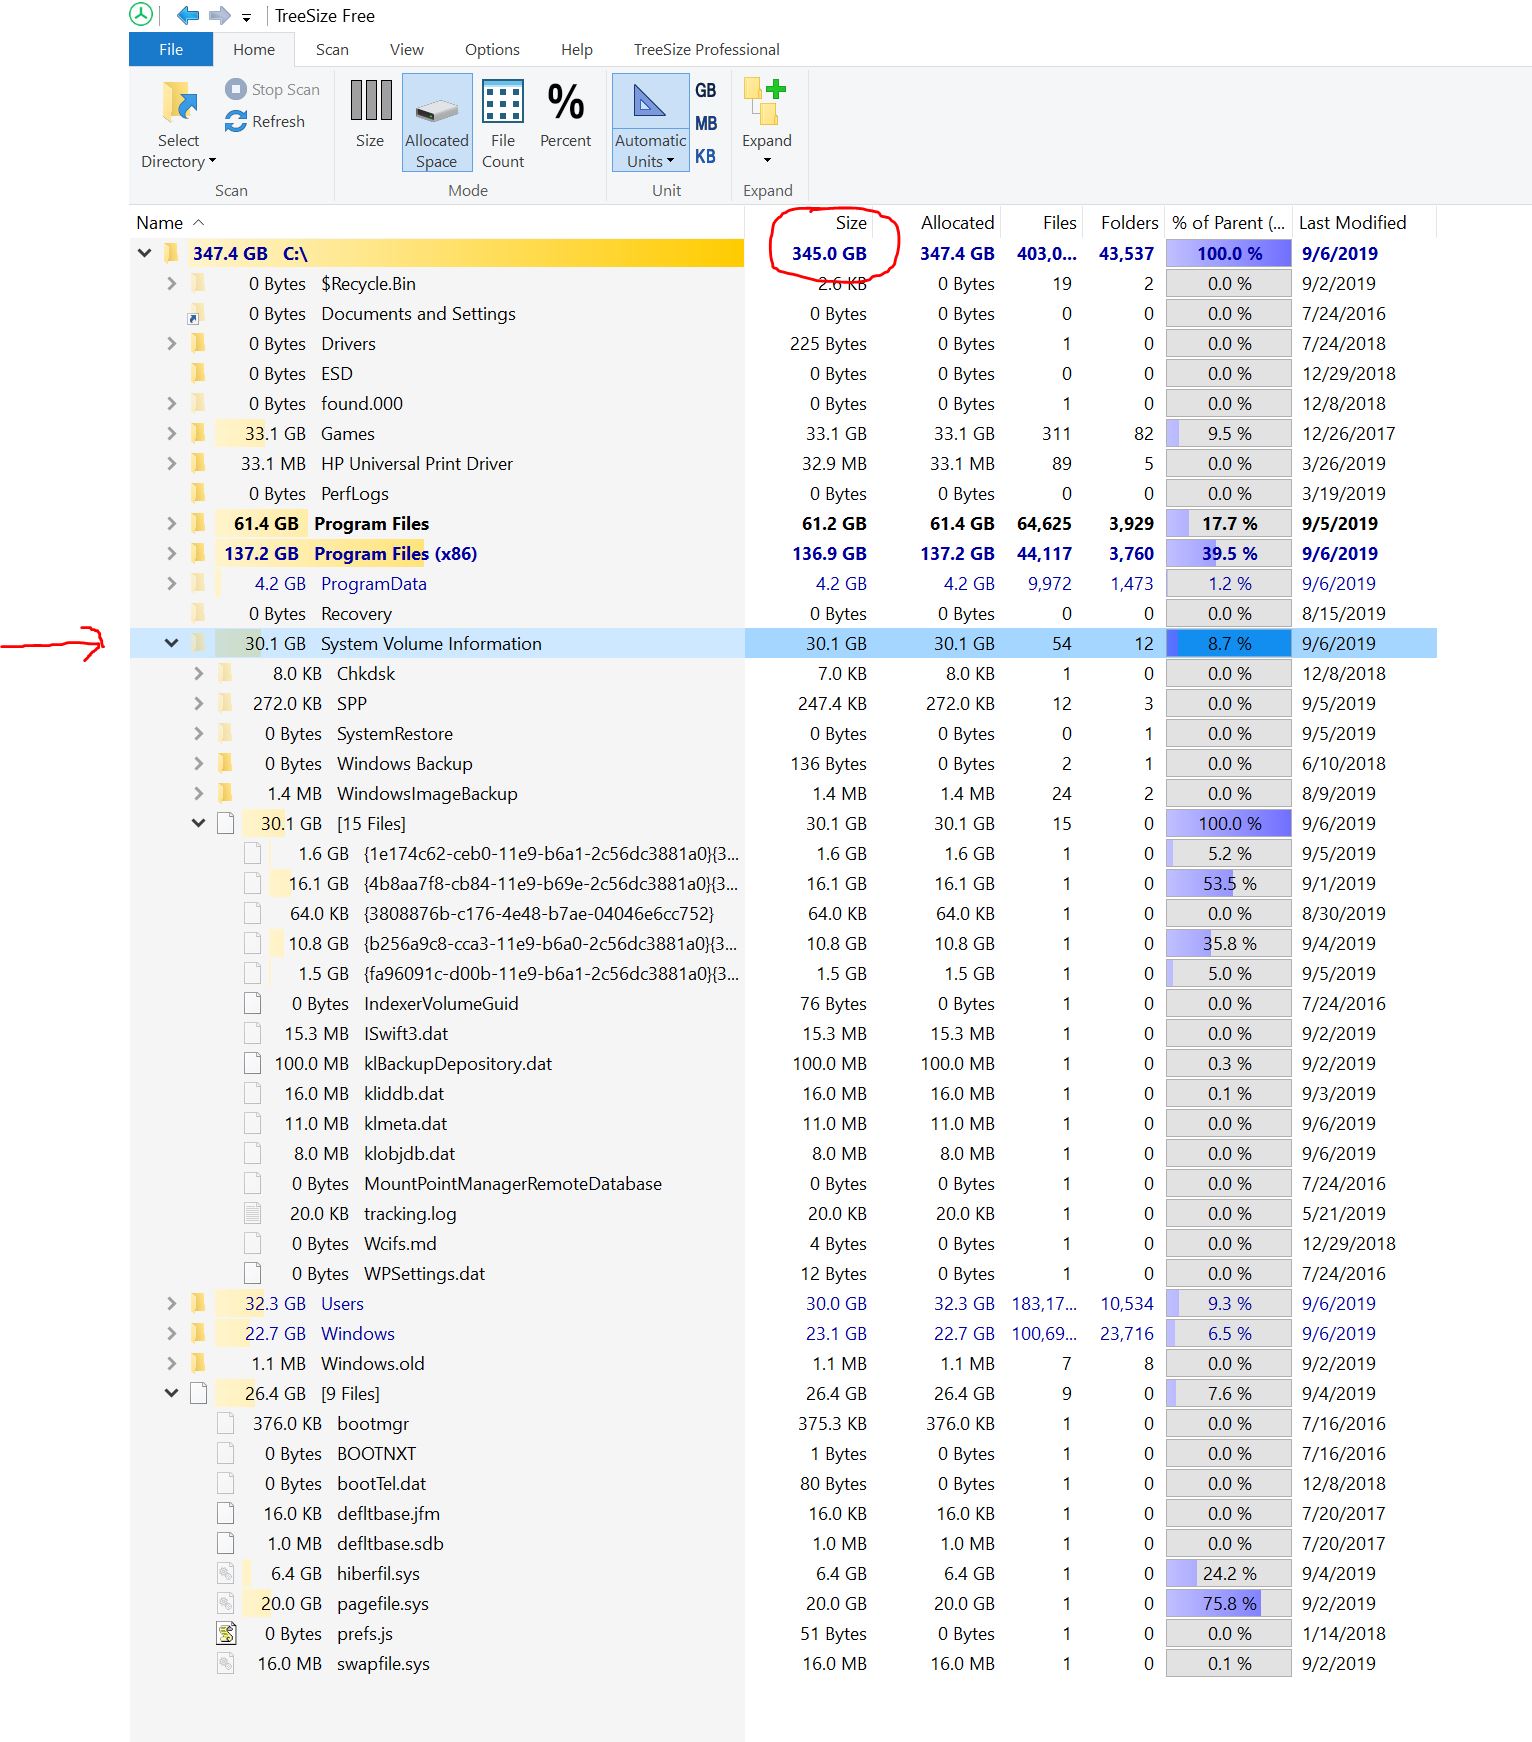Image resolution: width=1532 pixels, height=1742 pixels.
Task: Open the View ribbon tab
Action: click(x=407, y=49)
